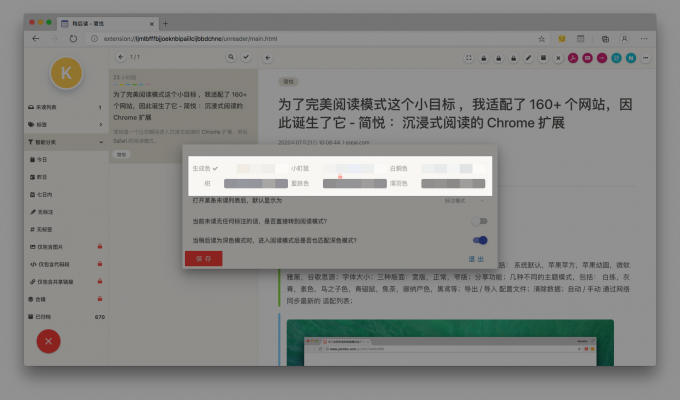Open the 已归档 archived list
Screen dimensions: 680x400
pos(65,317)
